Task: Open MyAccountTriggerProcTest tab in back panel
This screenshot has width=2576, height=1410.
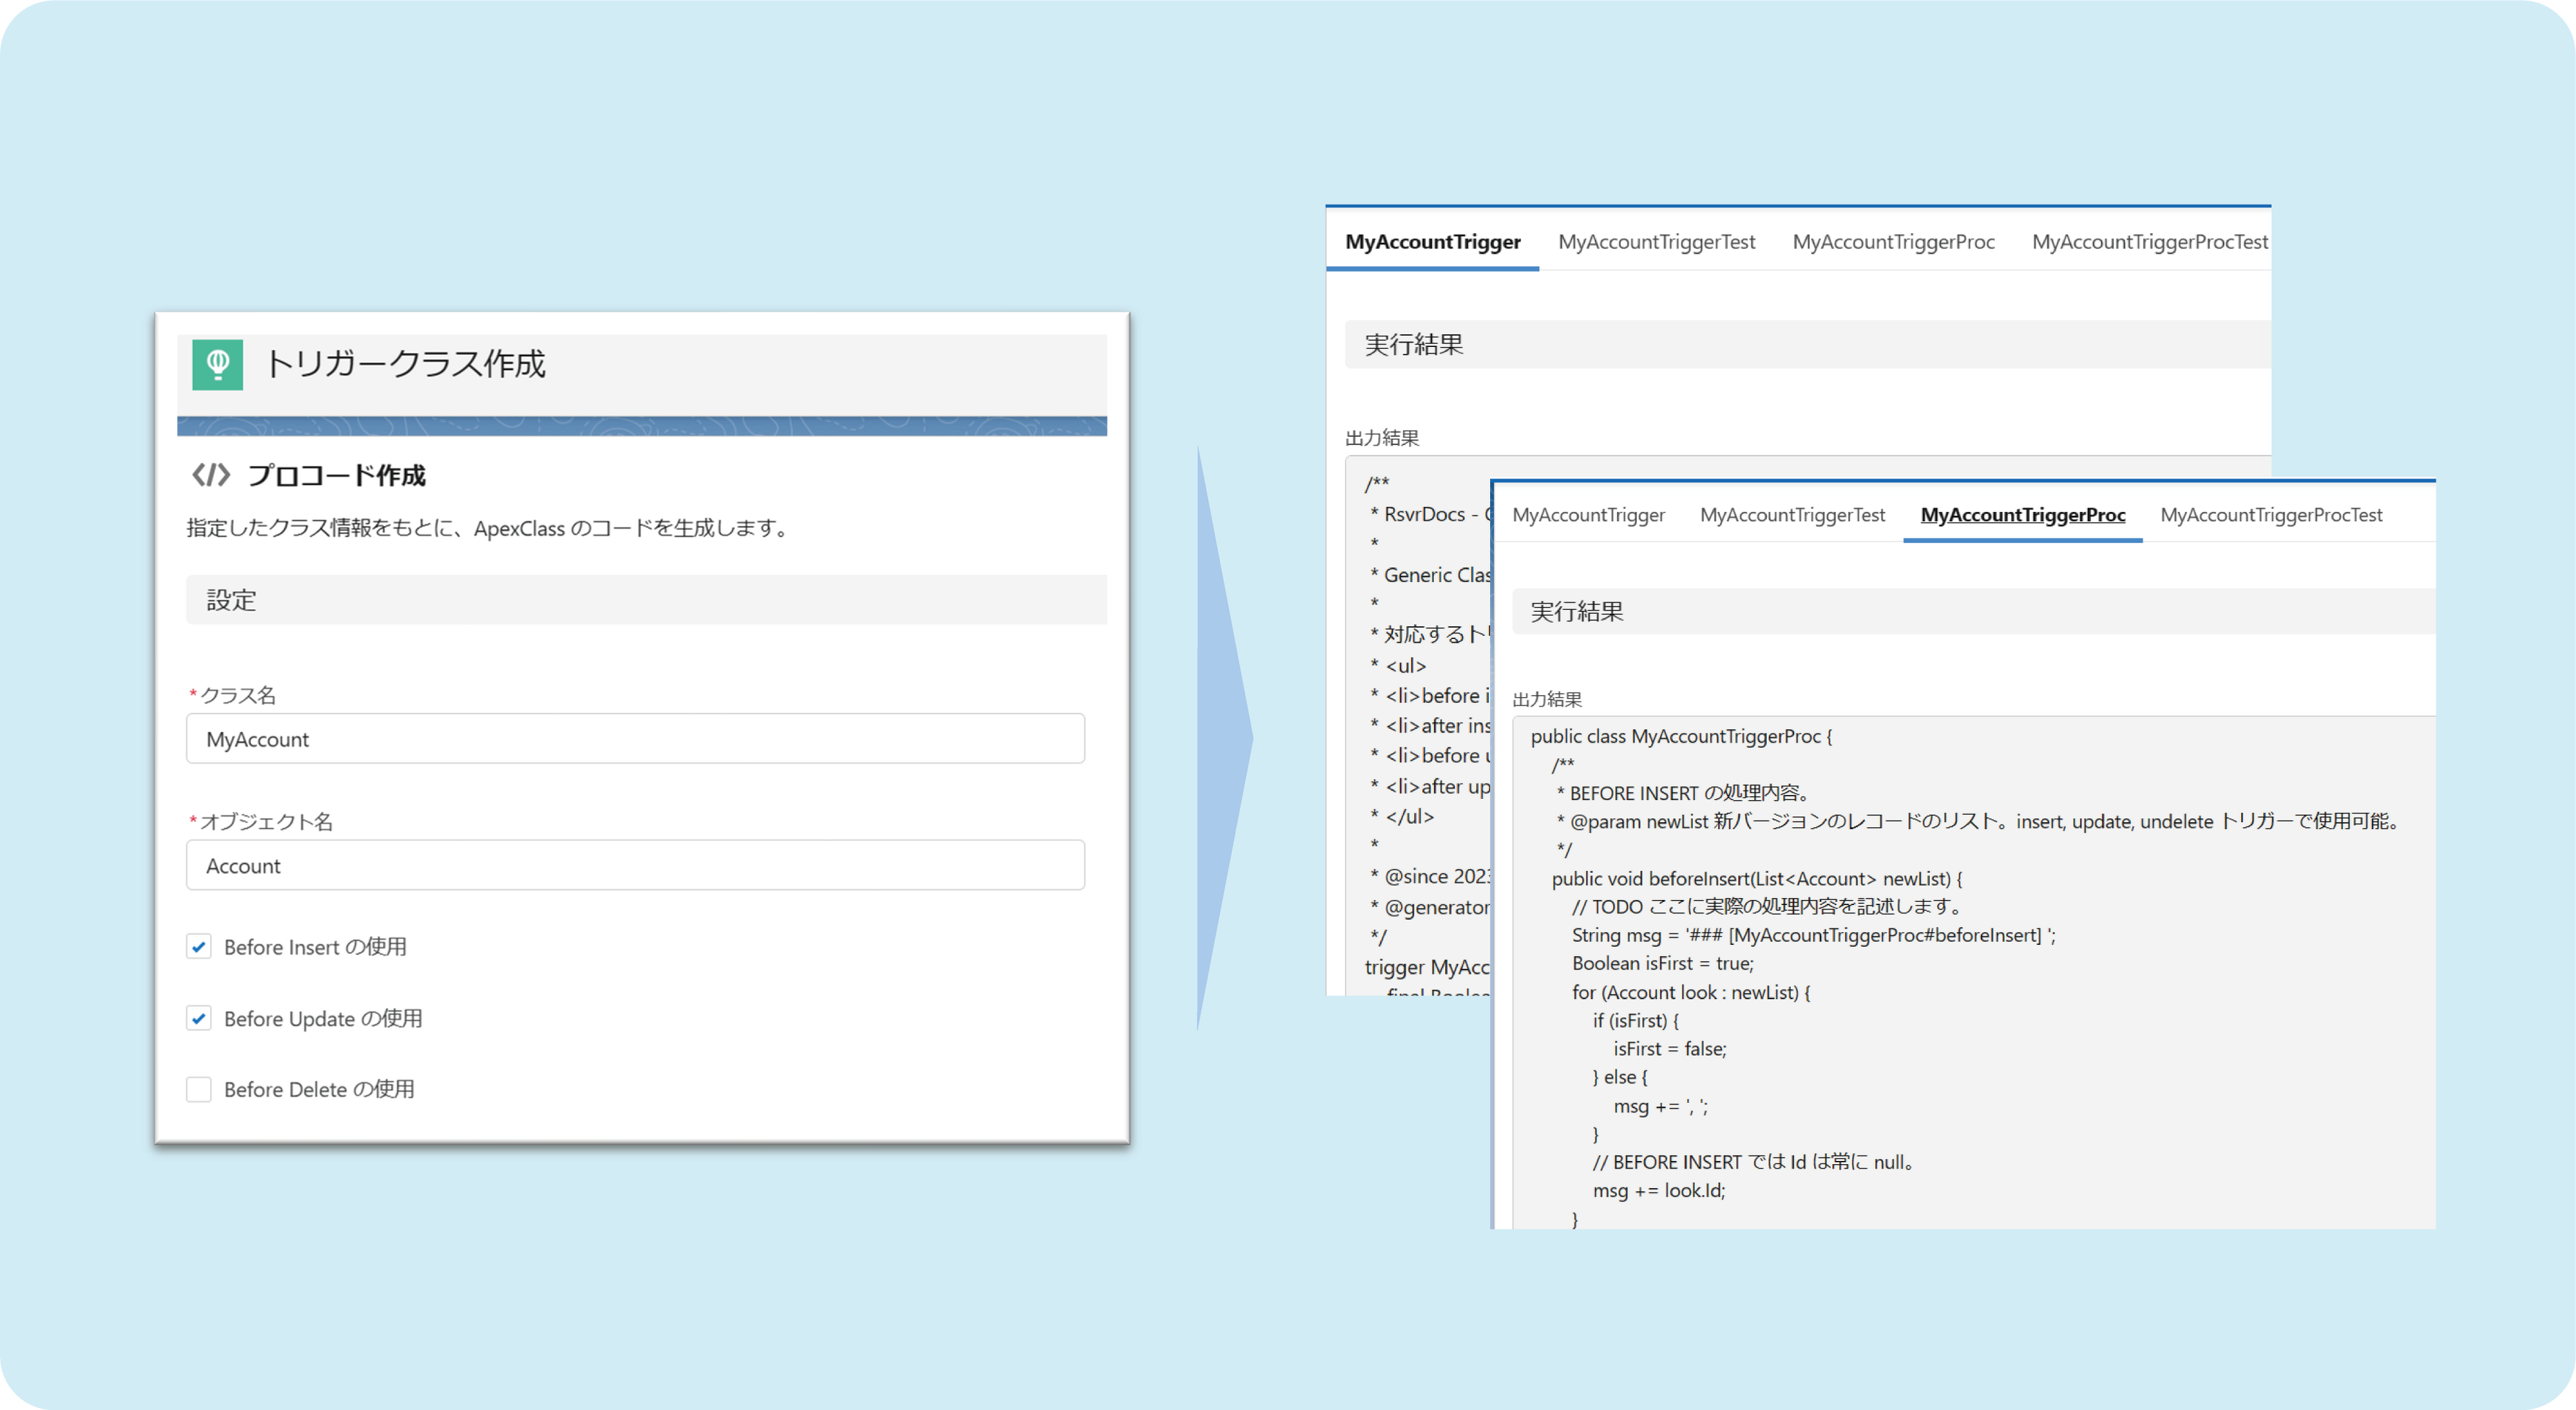Action: coord(2149,242)
